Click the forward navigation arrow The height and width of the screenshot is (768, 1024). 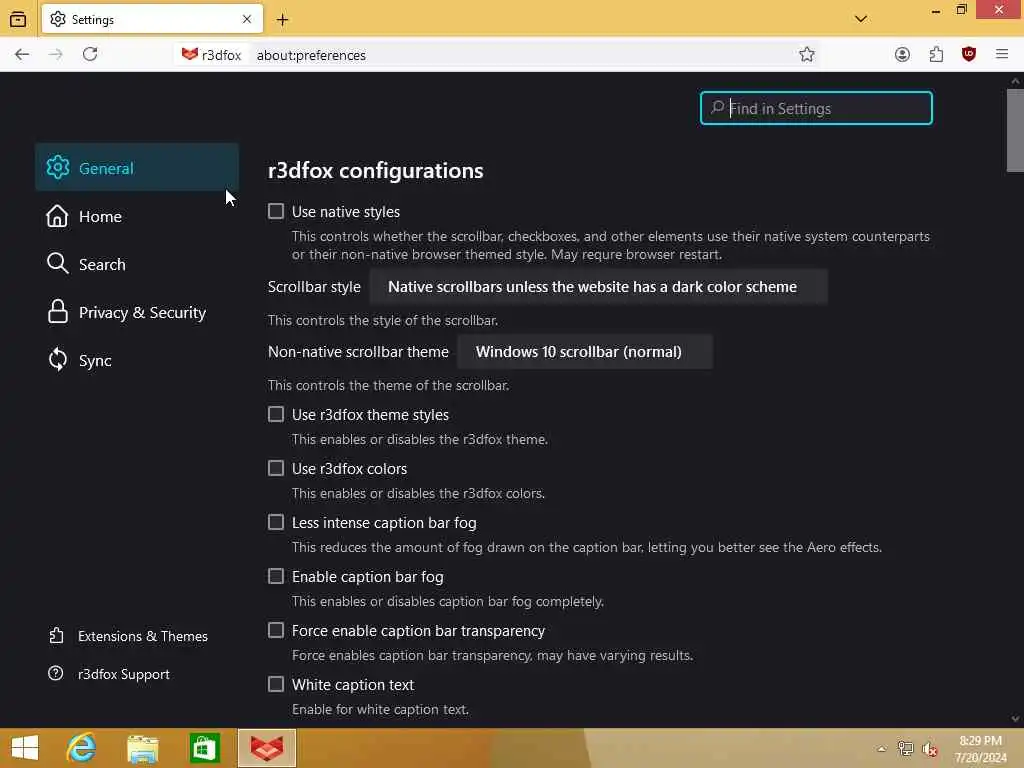pyautogui.click(x=56, y=54)
